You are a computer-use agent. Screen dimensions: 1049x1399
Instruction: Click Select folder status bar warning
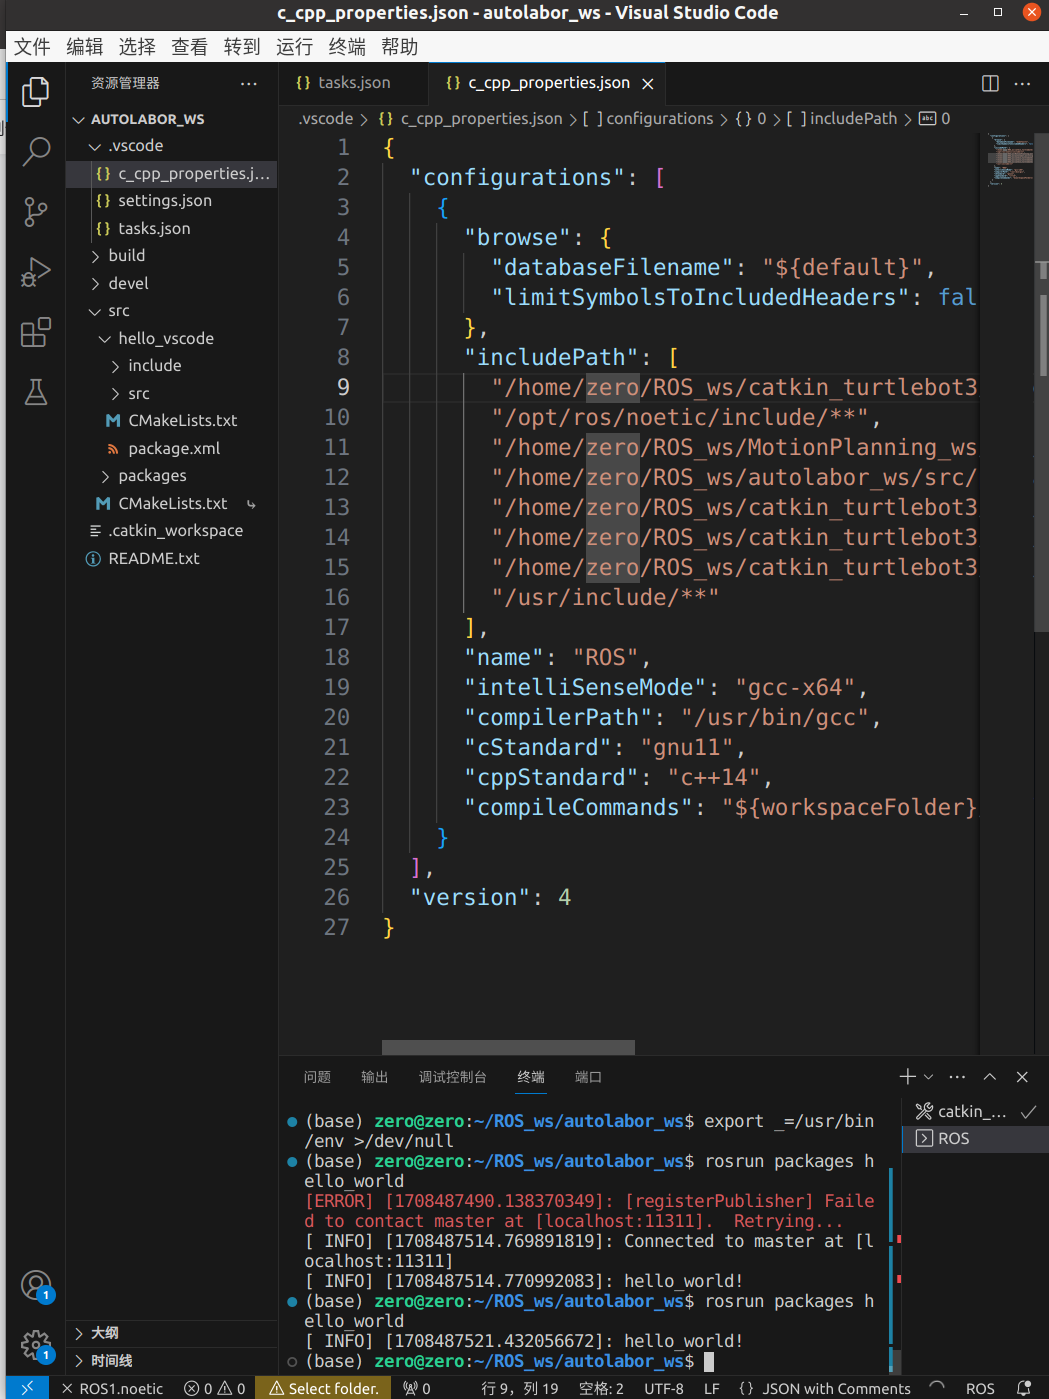(324, 1388)
